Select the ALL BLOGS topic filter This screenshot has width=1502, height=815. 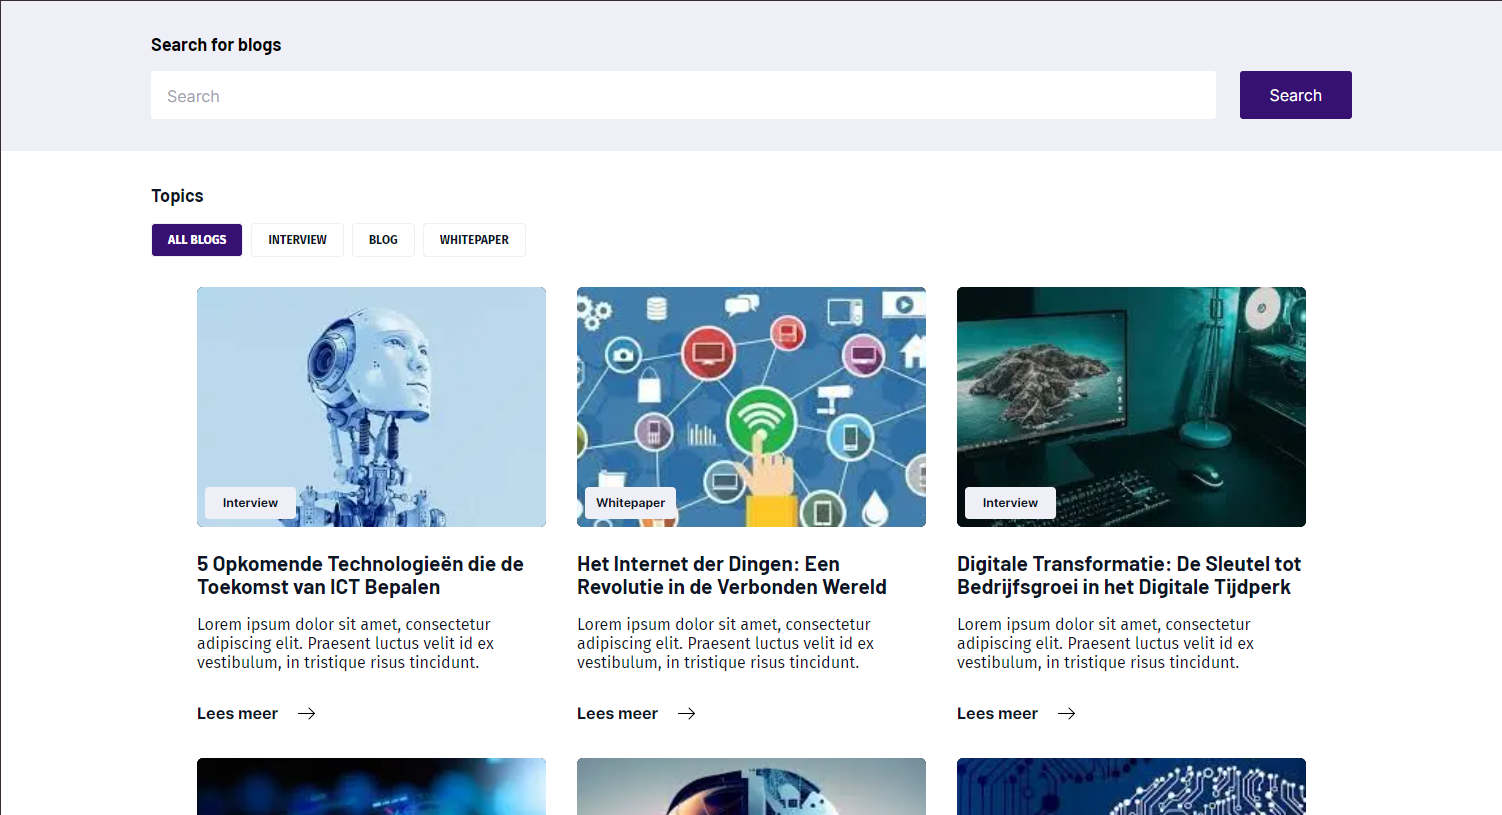click(x=197, y=240)
